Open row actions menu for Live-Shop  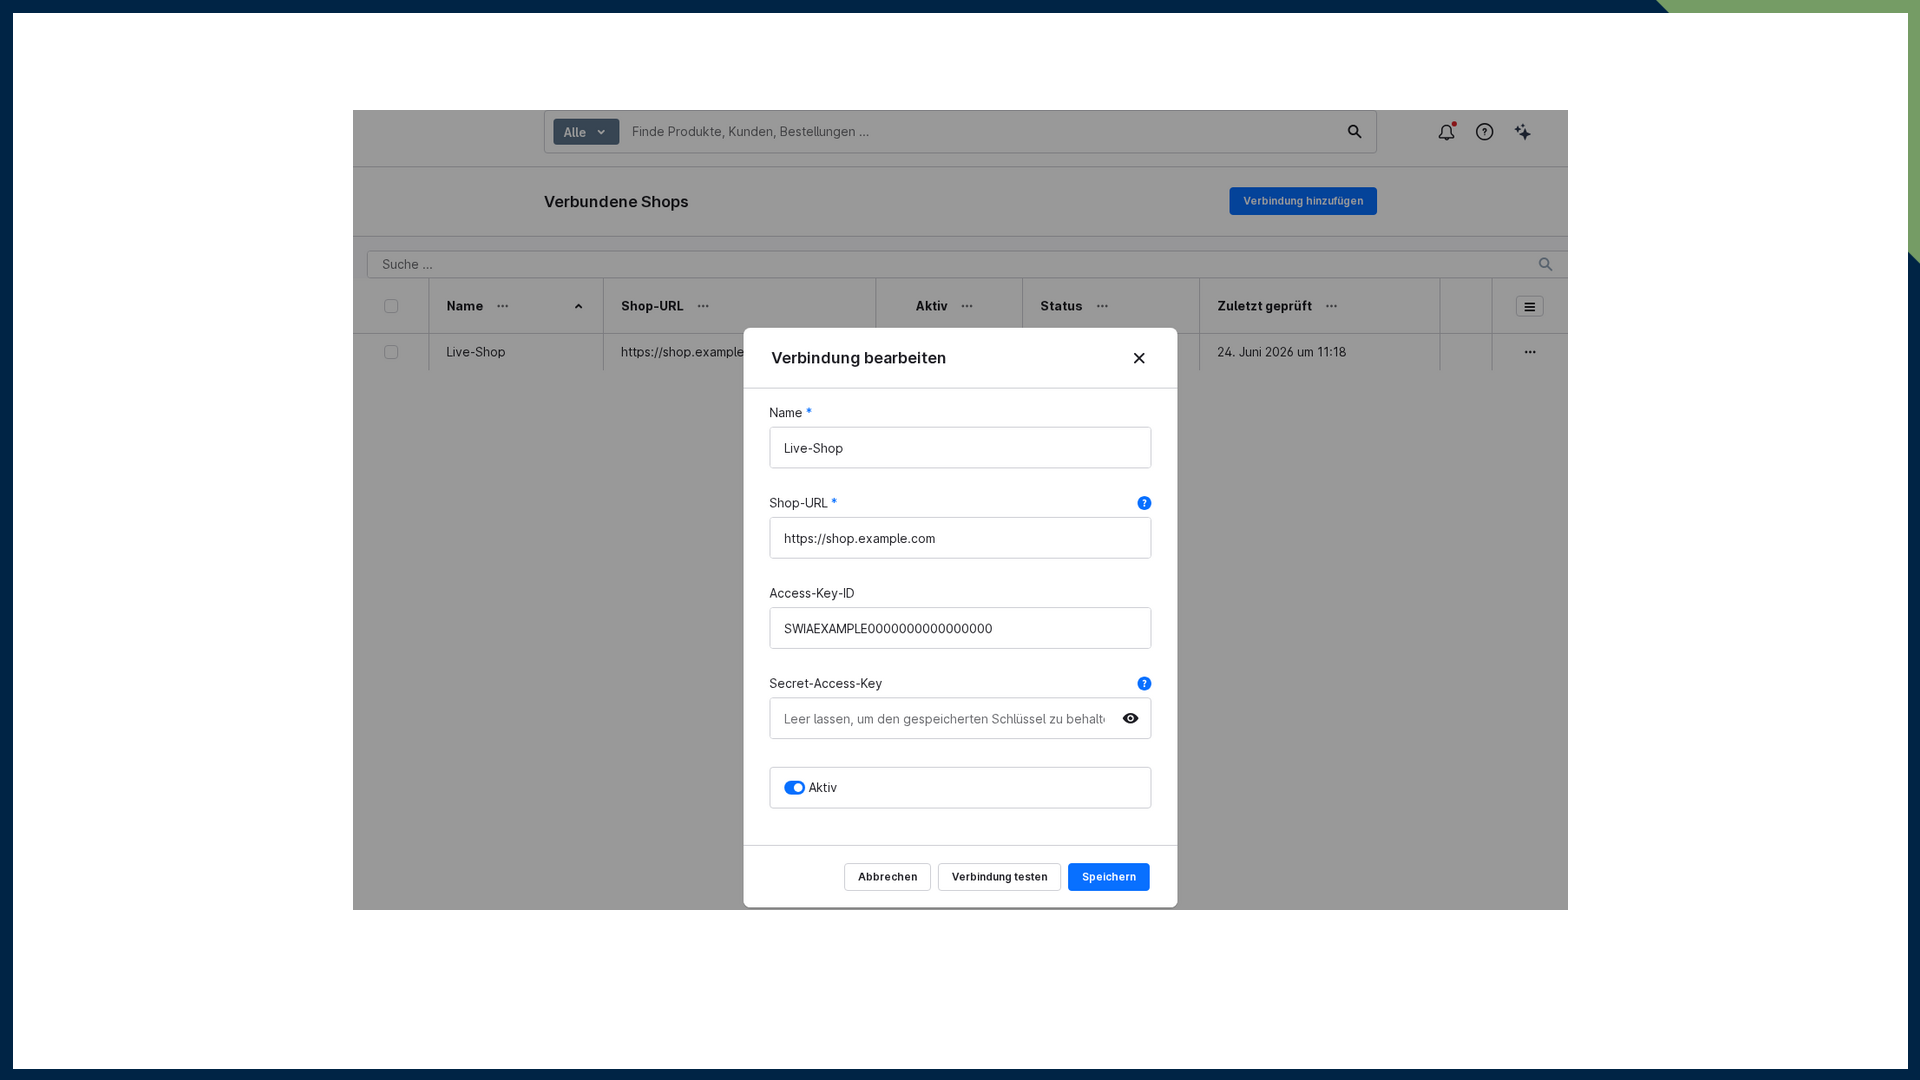tap(1529, 352)
